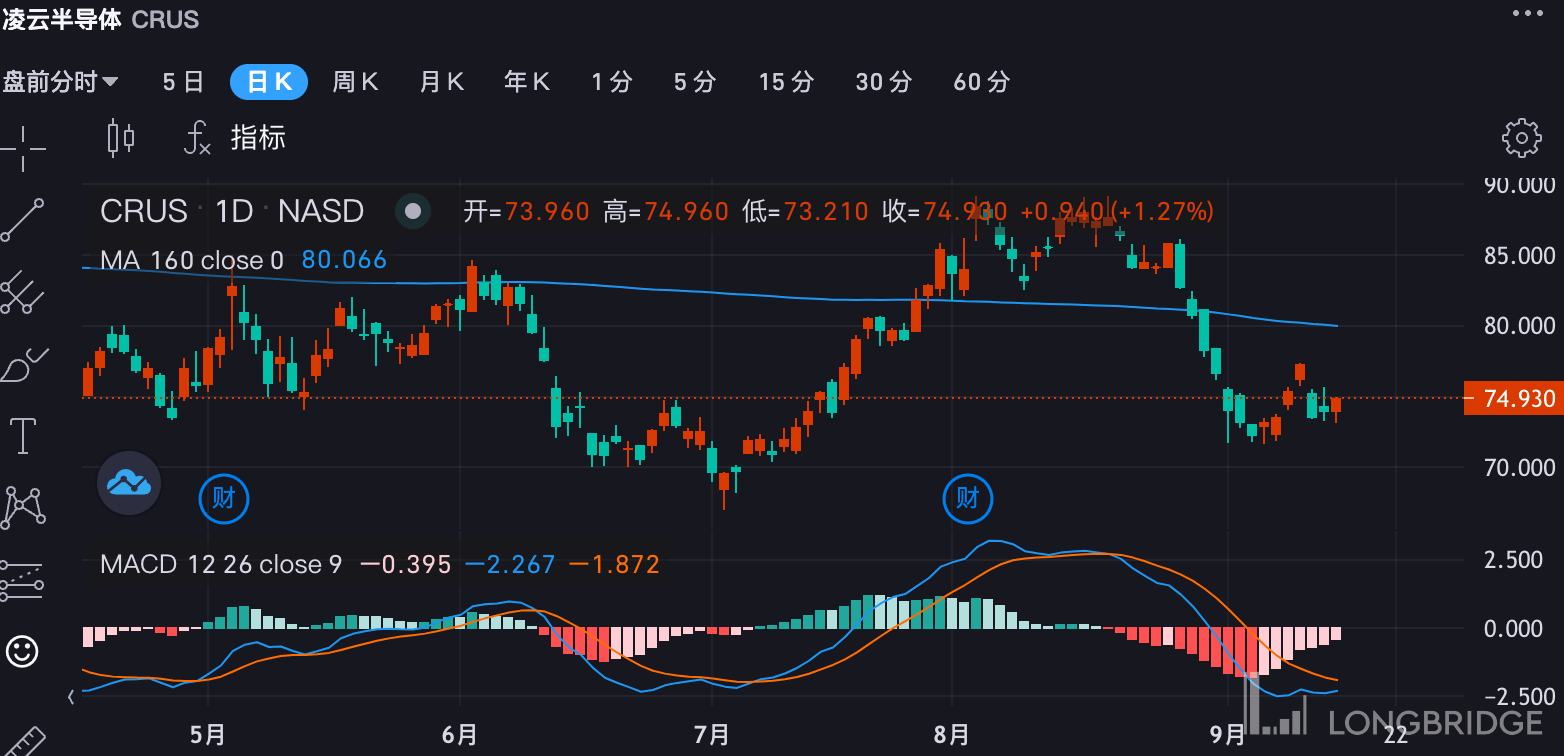Click the cloud chart logo badge
This screenshot has height=756, width=1564.
pyautogui.click(x=129, y=483)
